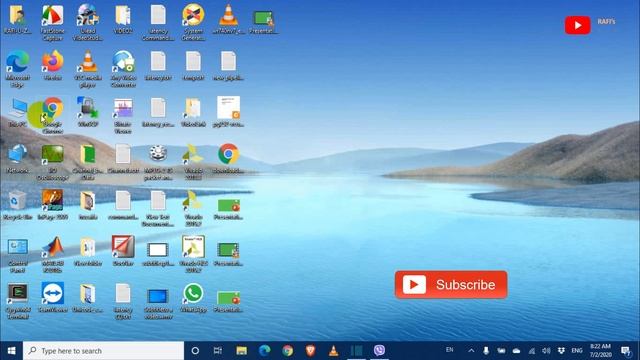Click the EN language bar indicator
This screenshot has height=360, width=640.
(449, 350)
